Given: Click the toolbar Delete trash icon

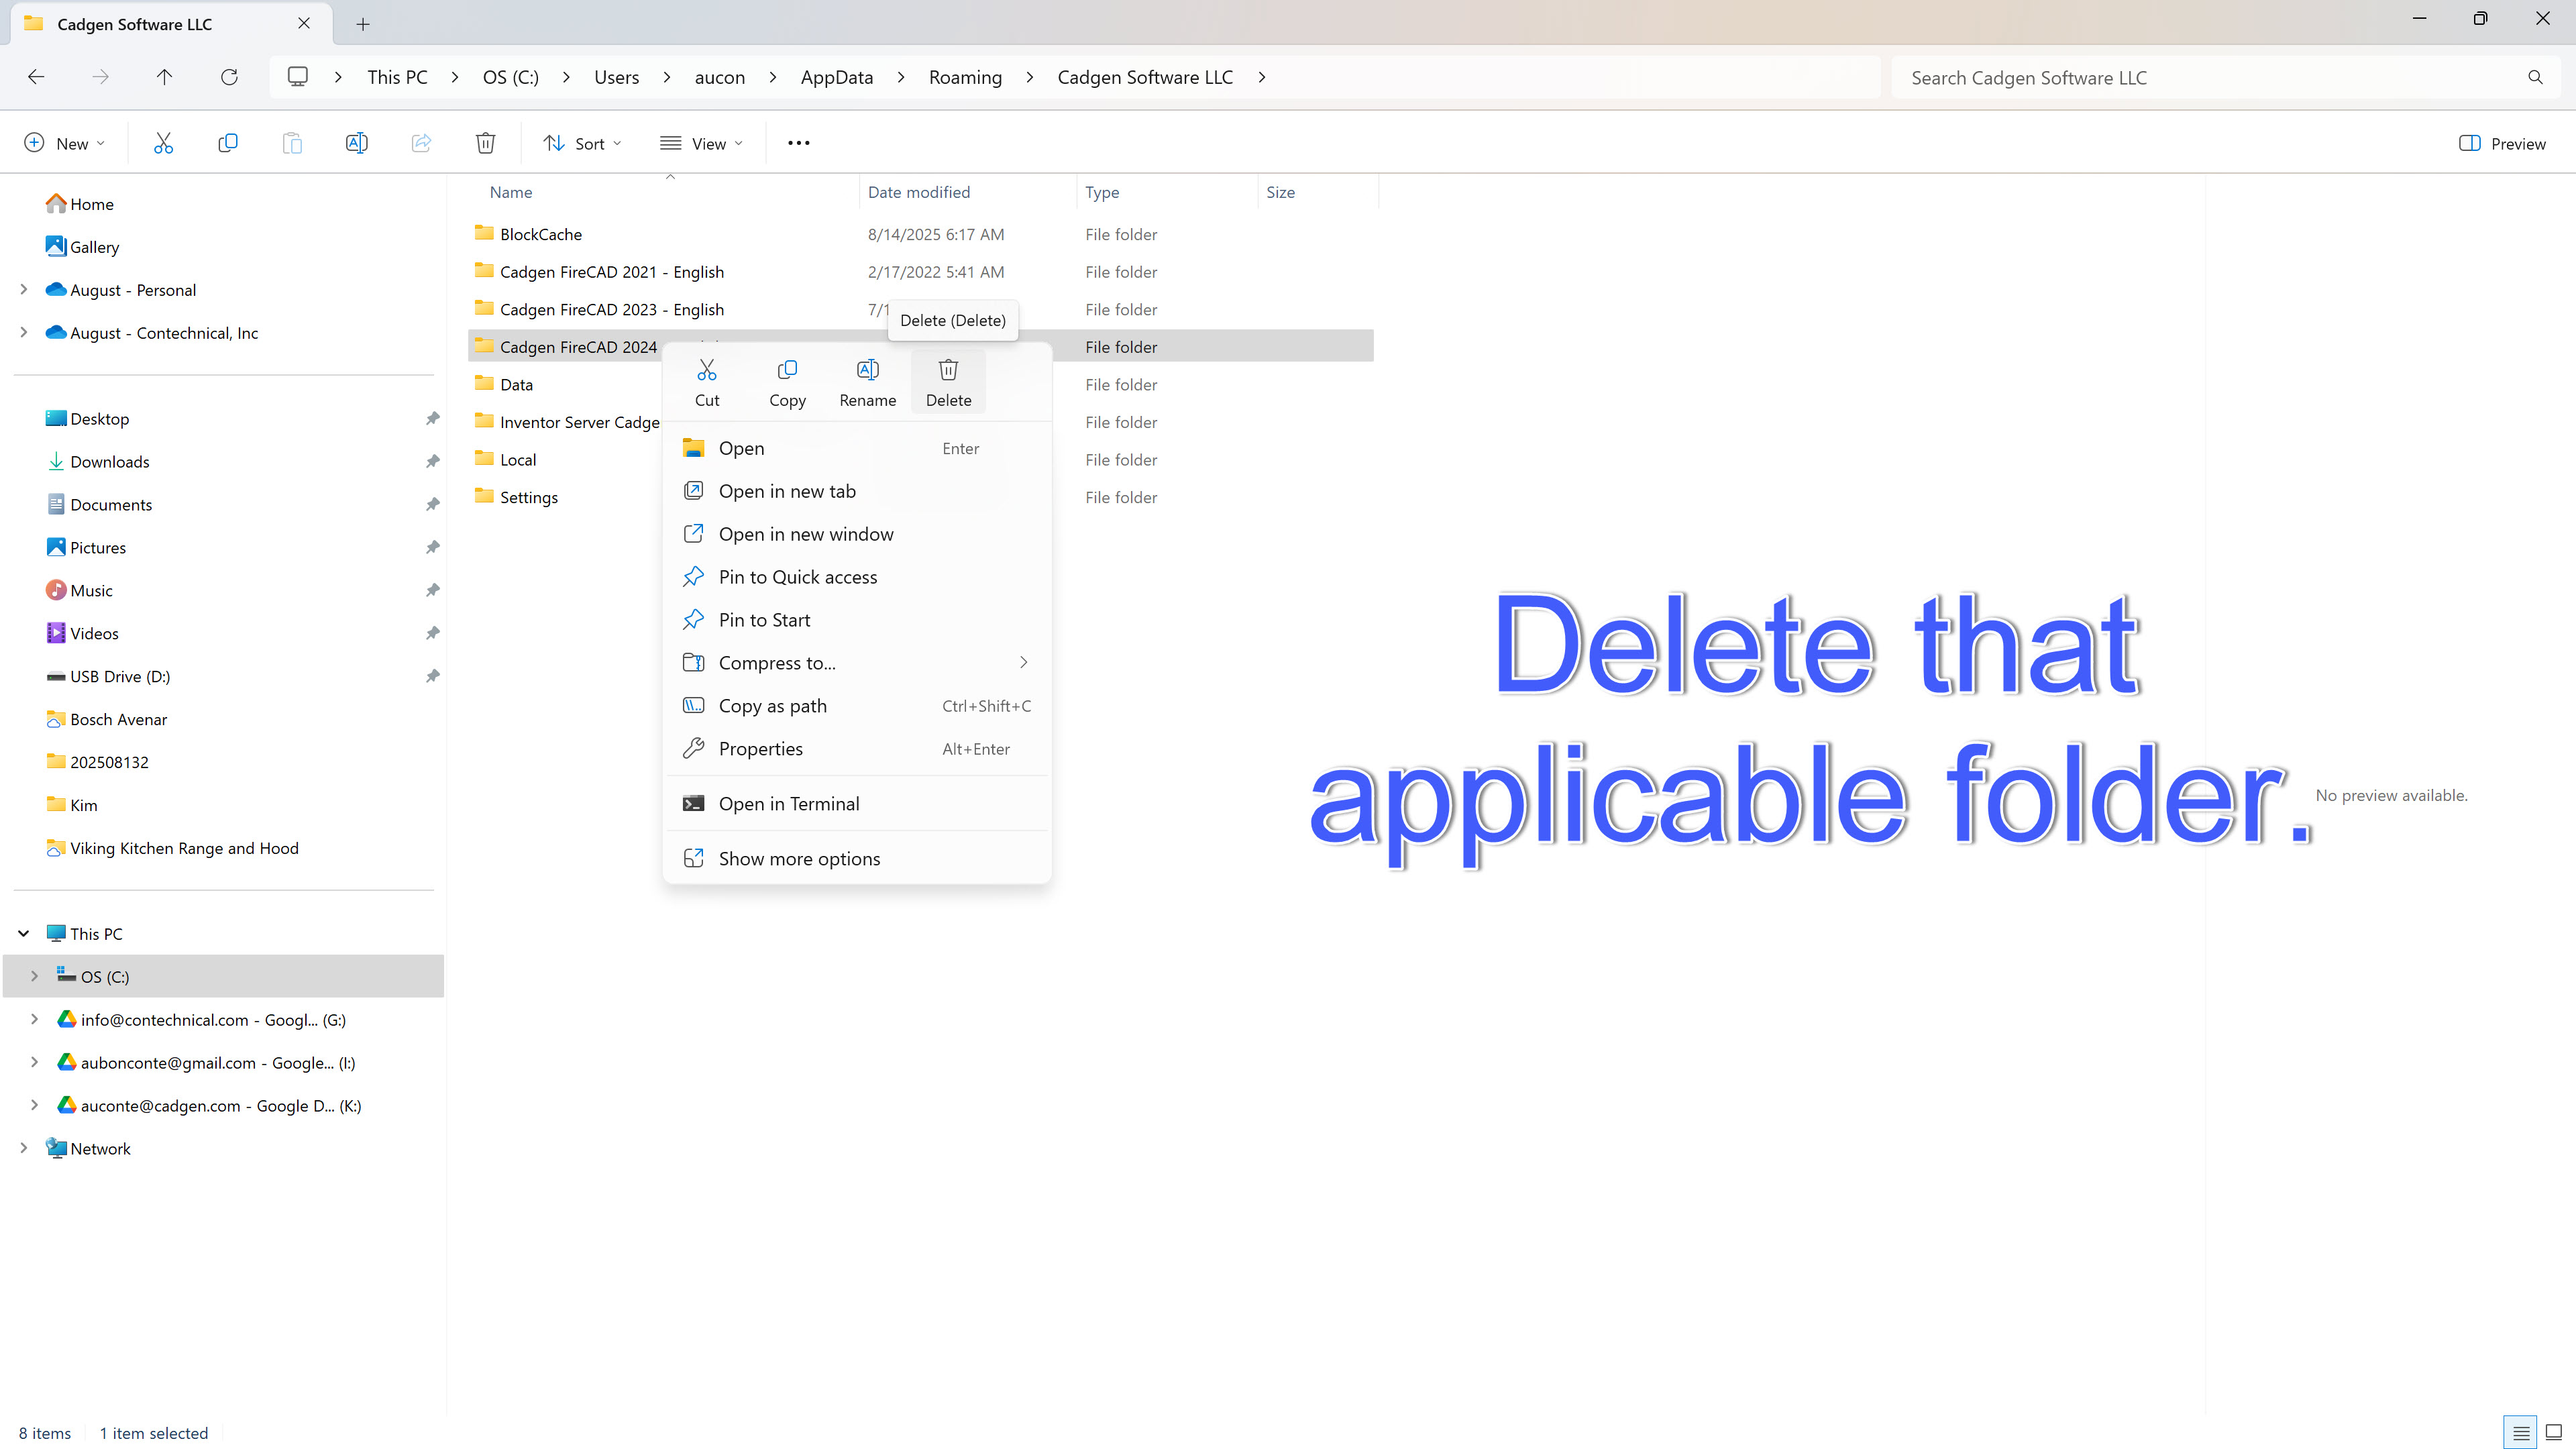Looking at the screenshot, I should (x=485, y=143).
